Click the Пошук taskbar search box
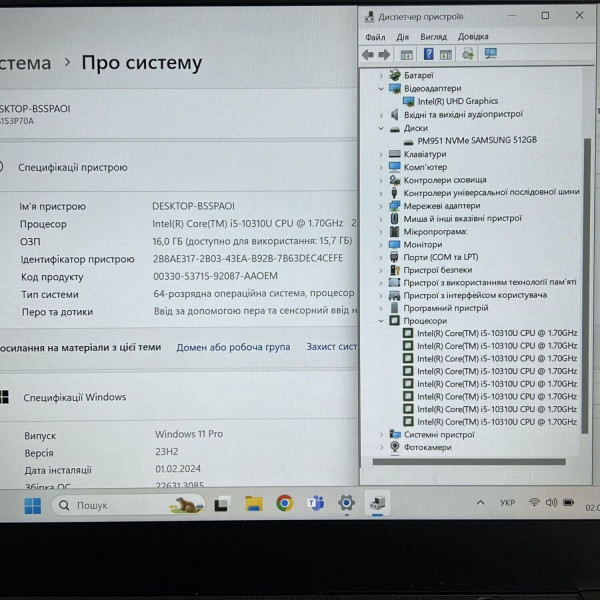 pos(128,505)
